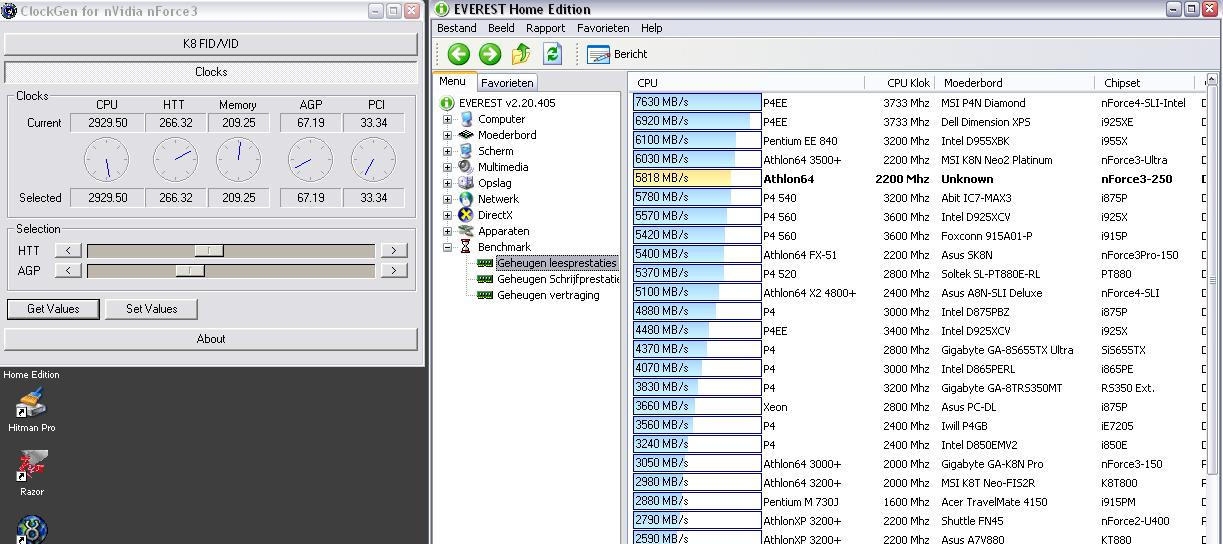This screenshot has height=544, width=1223.
Task: Select Geheugen vertraging benchmark item
Action: pos(548,295)
